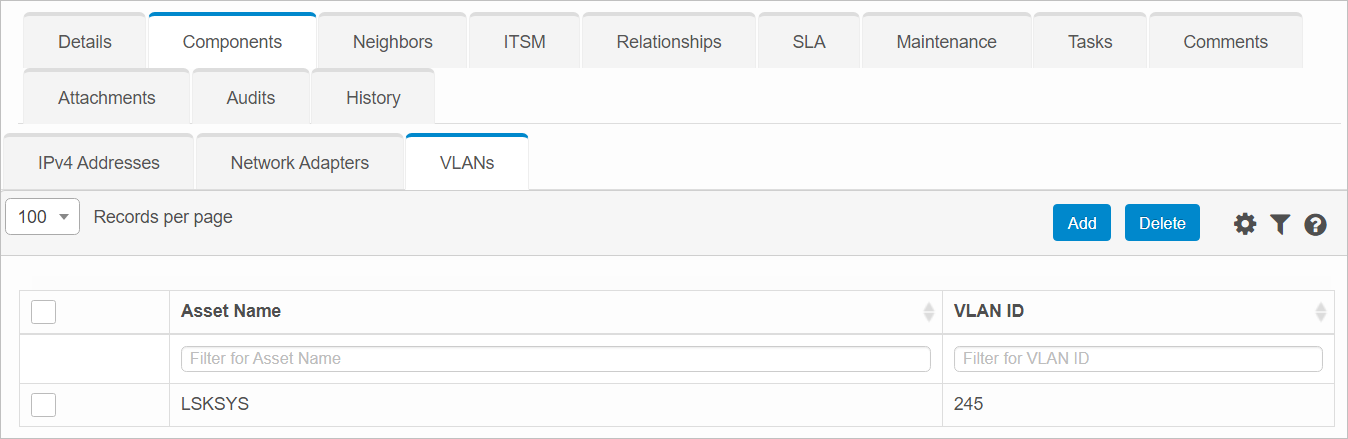Sort by VLAN ID column arrows
The width and height of the screenshot is (1348, 439).
(1321, 312)
